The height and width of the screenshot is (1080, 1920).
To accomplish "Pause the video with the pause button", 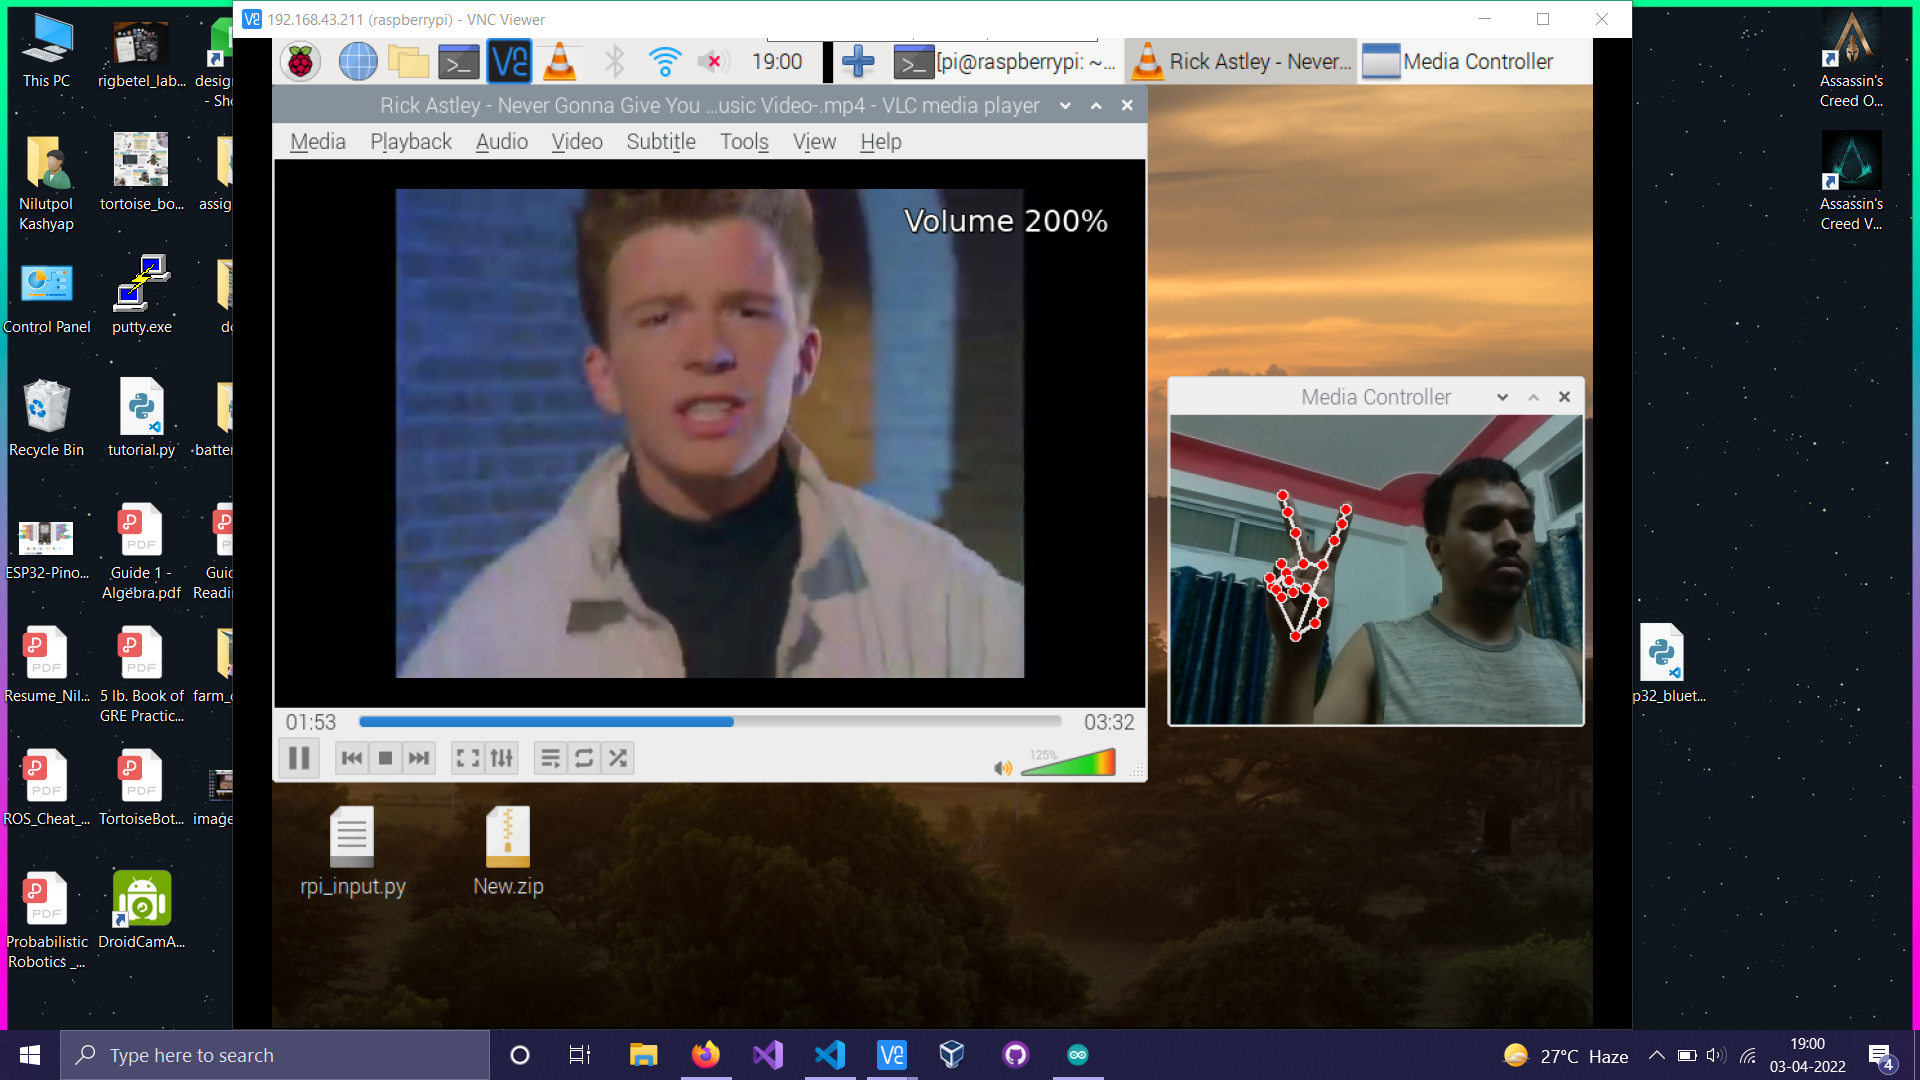I will click(x=298, y=758).
